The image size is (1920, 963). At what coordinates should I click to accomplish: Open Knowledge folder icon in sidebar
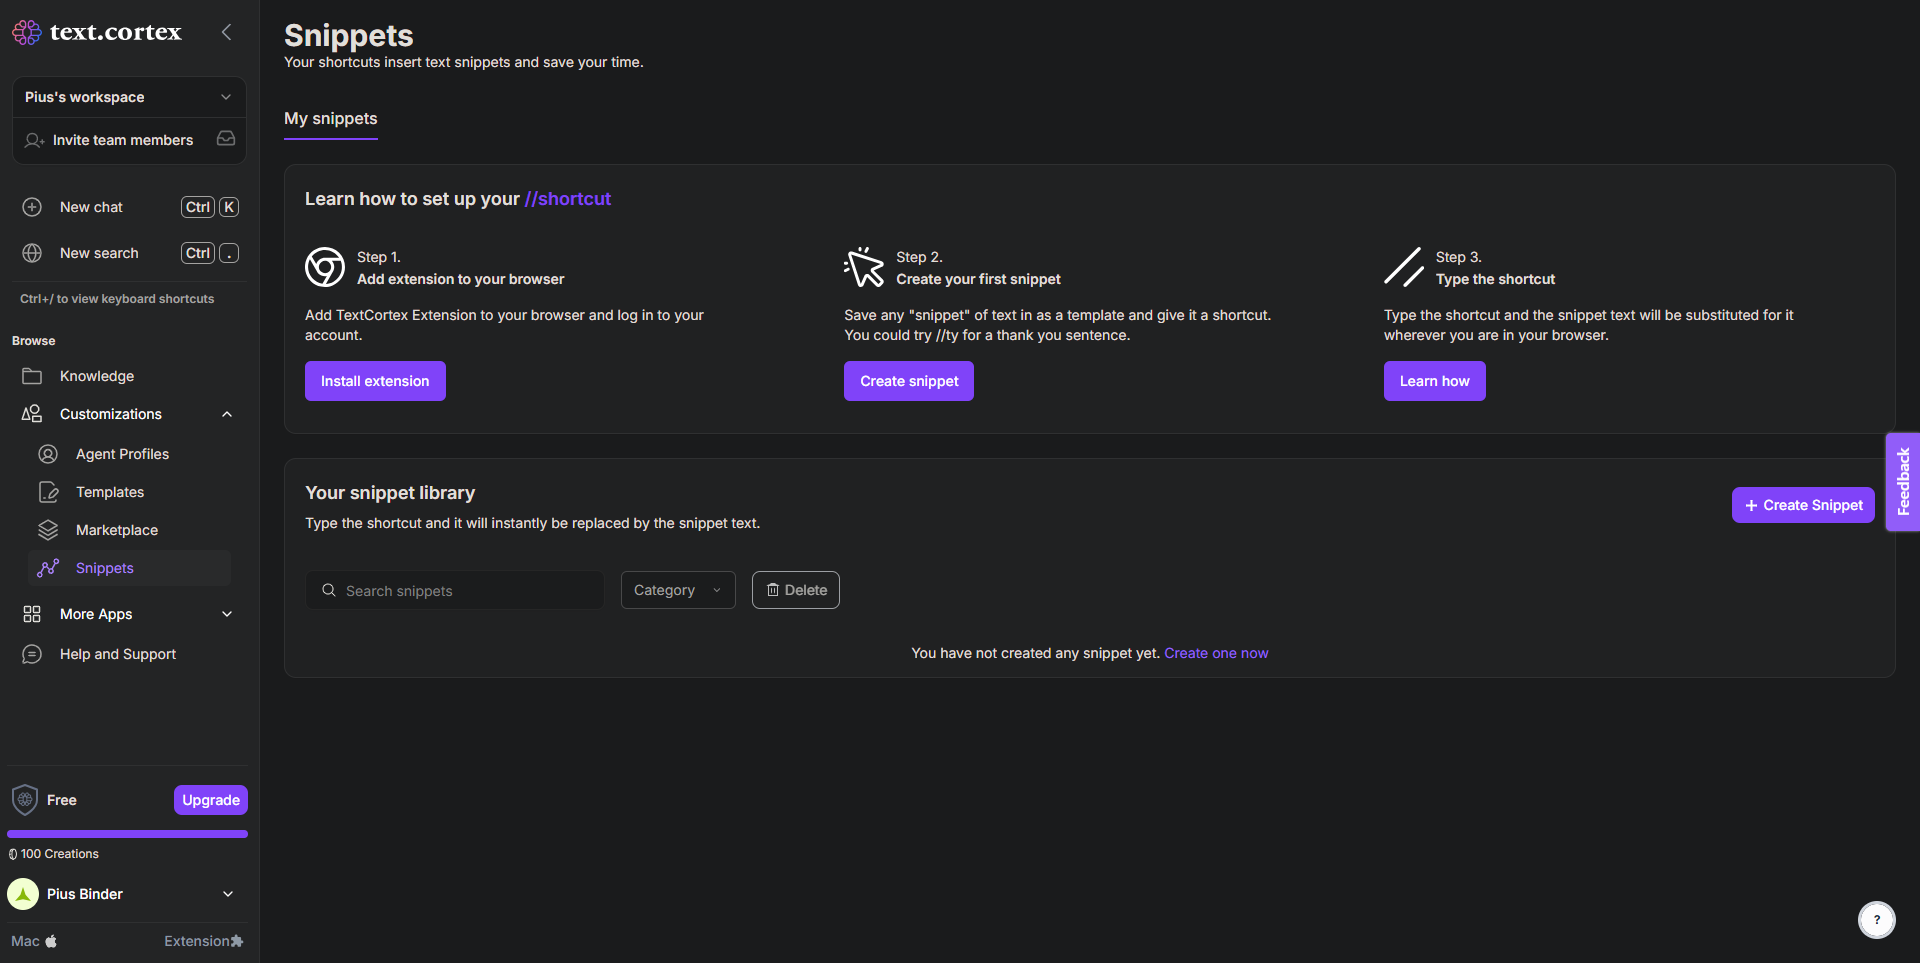tap(32, 376)
